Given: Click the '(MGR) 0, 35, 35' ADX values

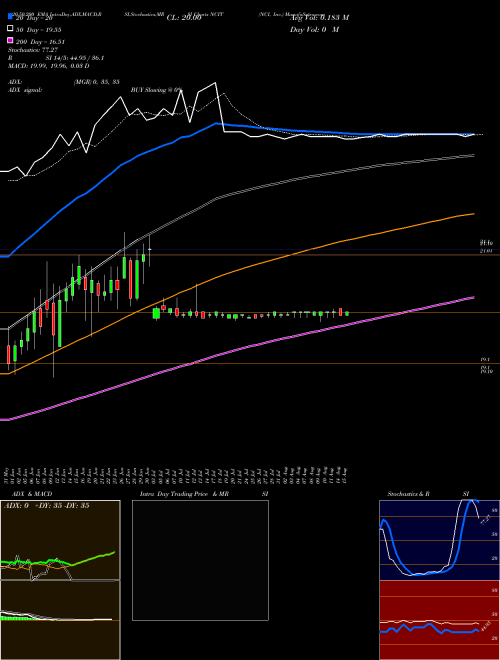Looking at the screenshot, I should pyautogui.click(x=96, y=82).
